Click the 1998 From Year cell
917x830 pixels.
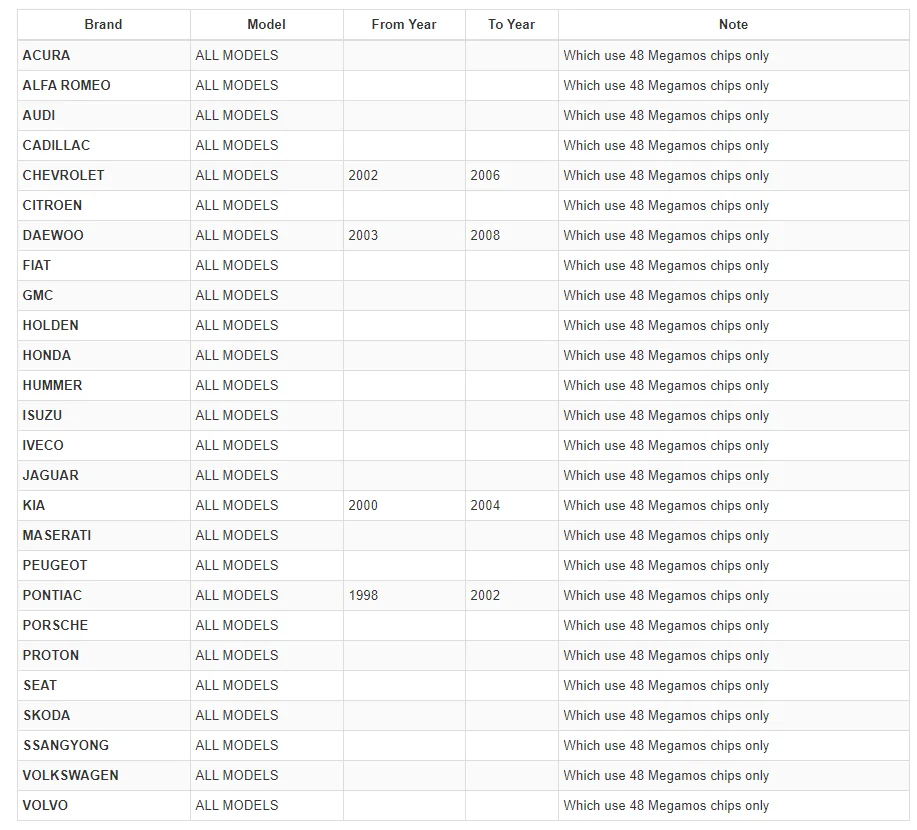click(363, 595)
